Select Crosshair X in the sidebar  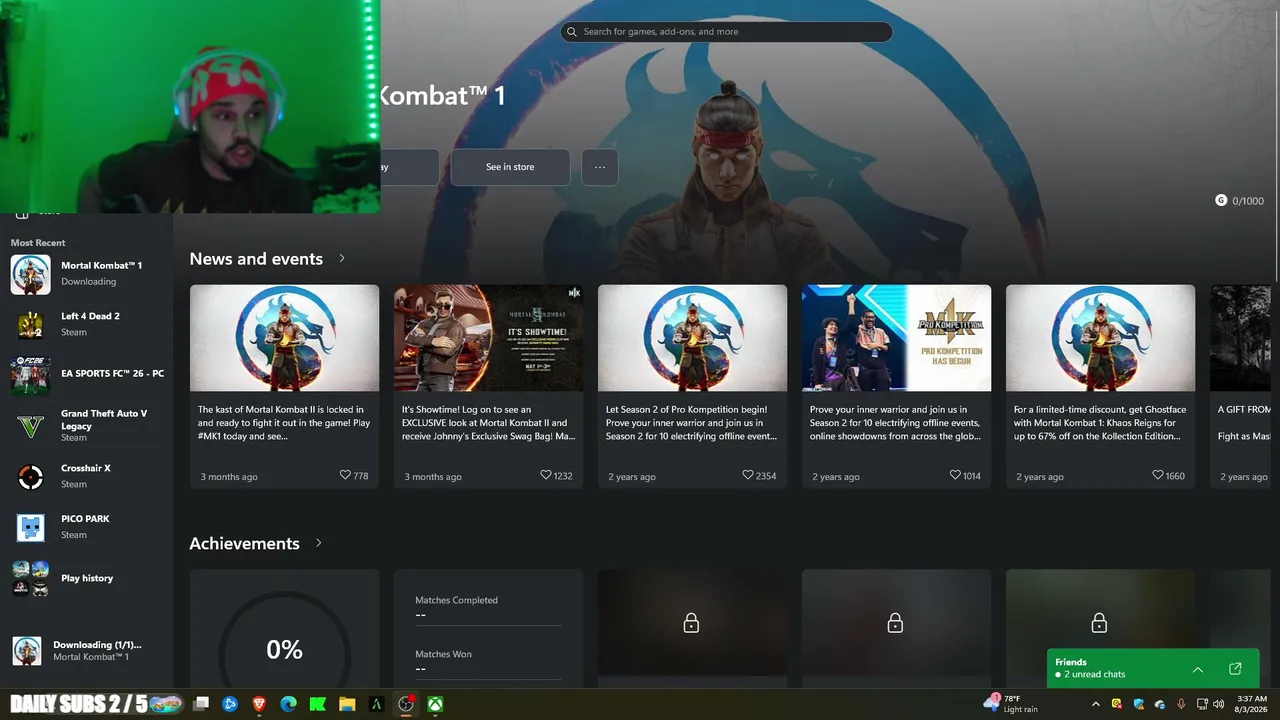pos(87,477)
